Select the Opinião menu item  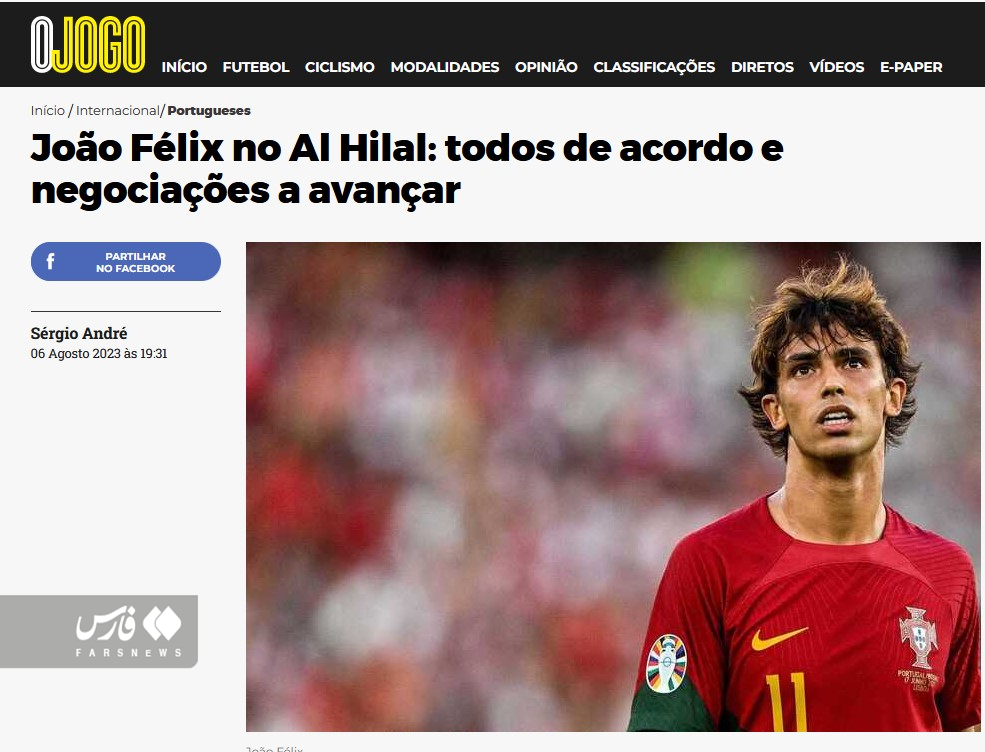pos(546,67)
